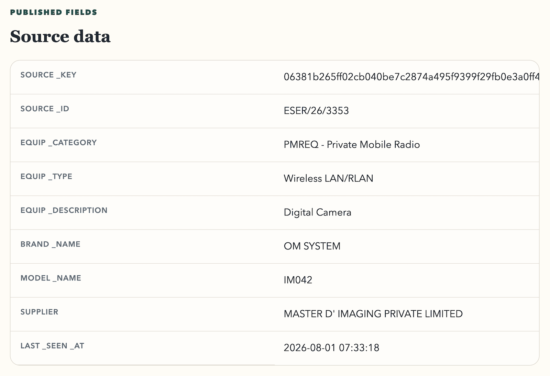Click the SUPPLIER field label
550x376 pixels.
click(39, 312)
